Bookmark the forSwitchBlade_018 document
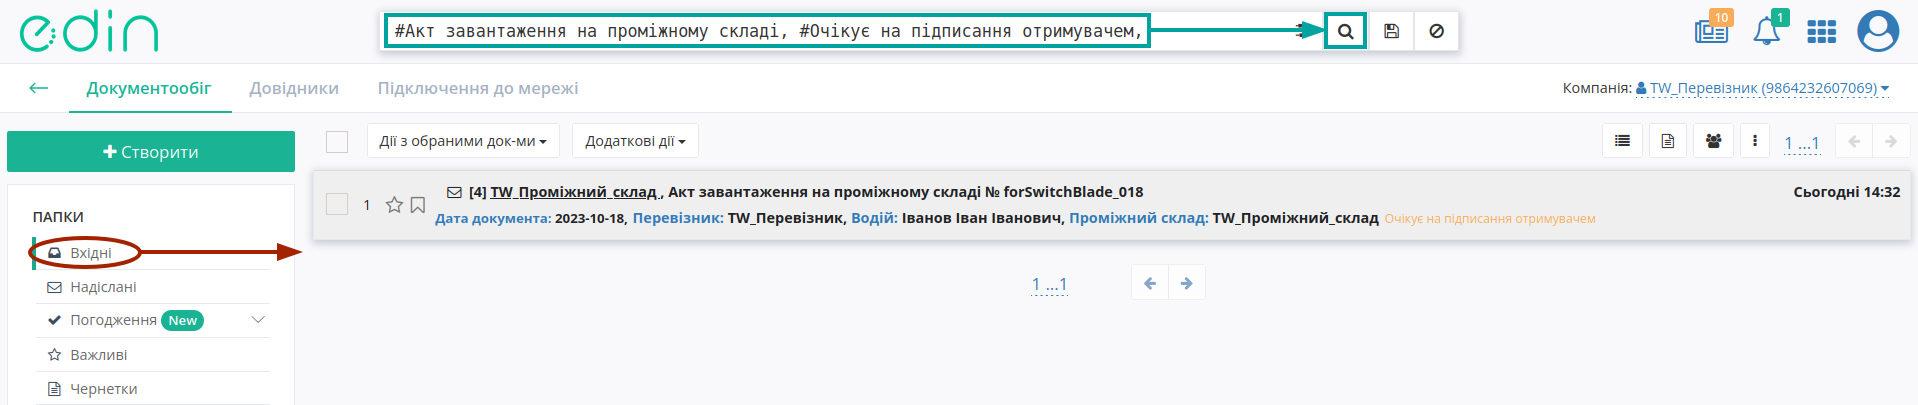Screen dimensions: 1918x405 [x=418, y=205]
